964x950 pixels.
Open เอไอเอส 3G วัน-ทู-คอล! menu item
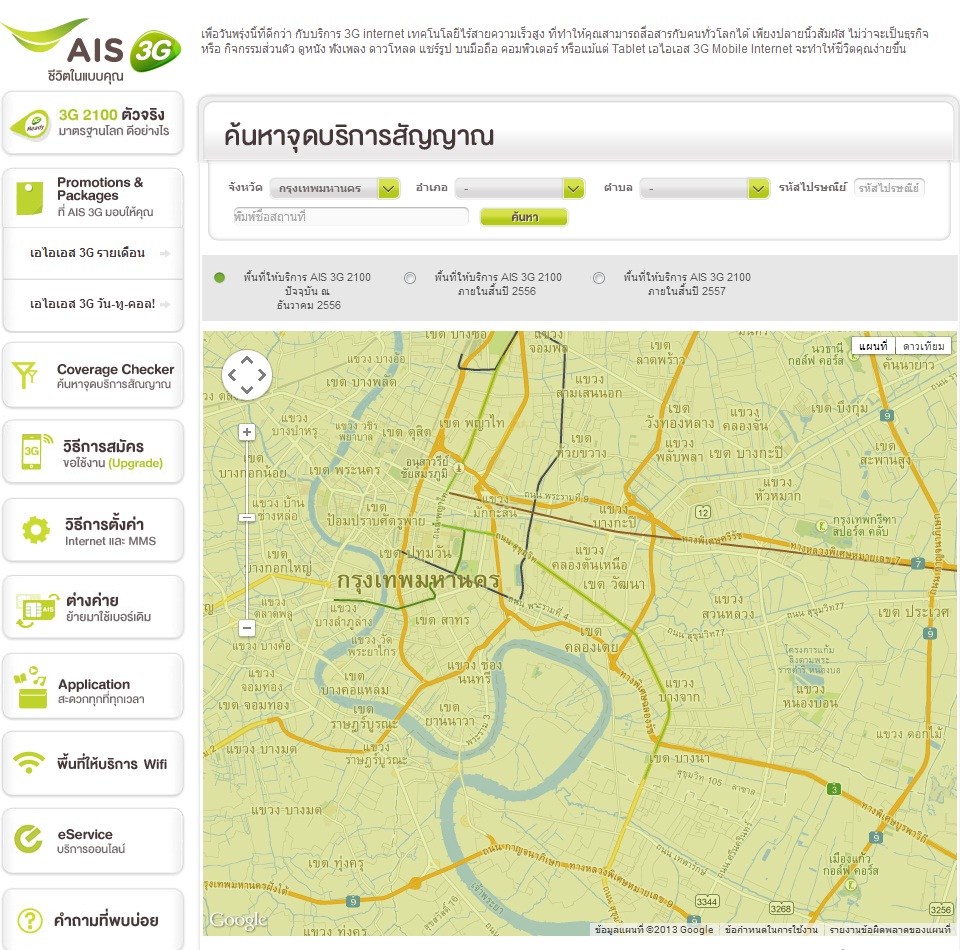click(x=93, y=304)
